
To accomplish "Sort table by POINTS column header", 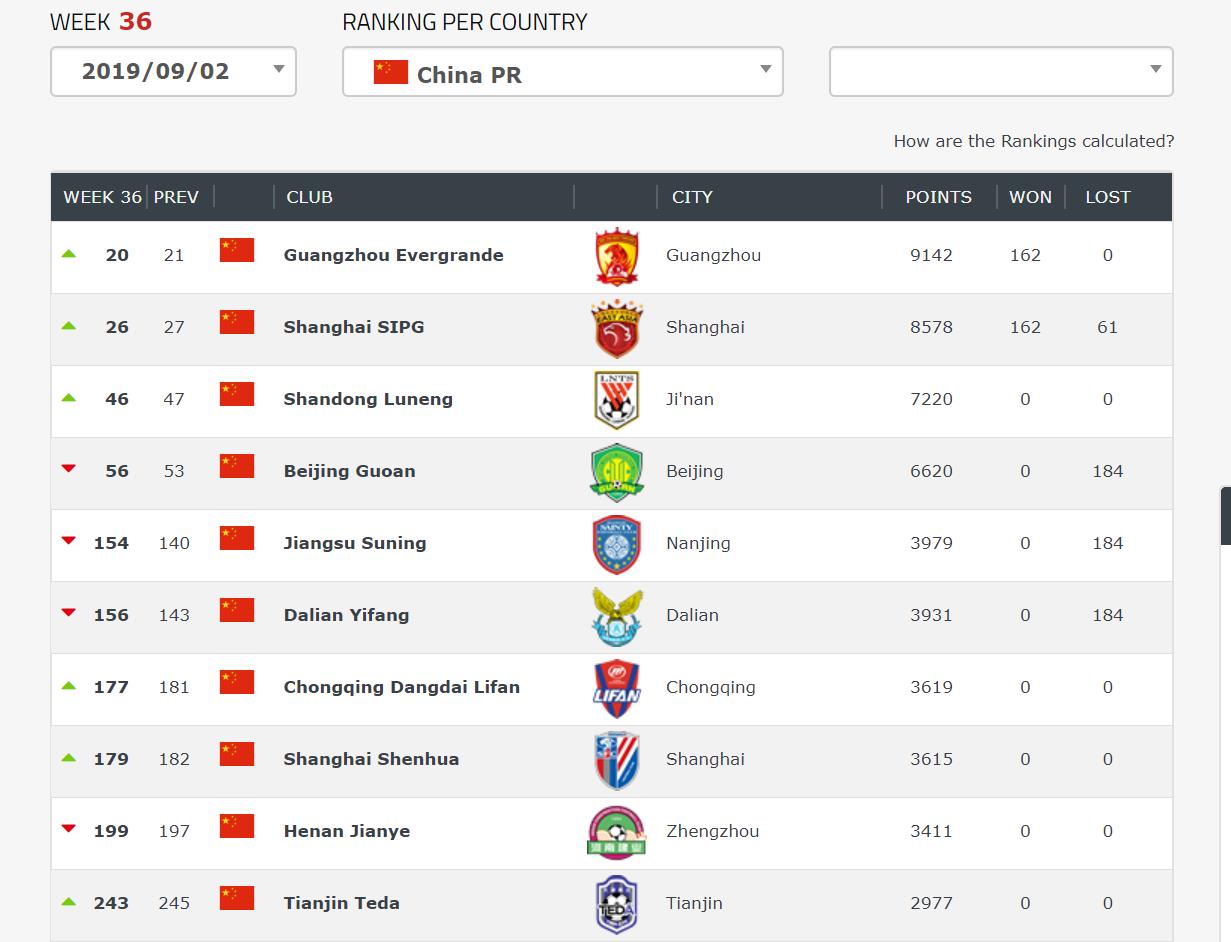I will click(x=938, y=197).
